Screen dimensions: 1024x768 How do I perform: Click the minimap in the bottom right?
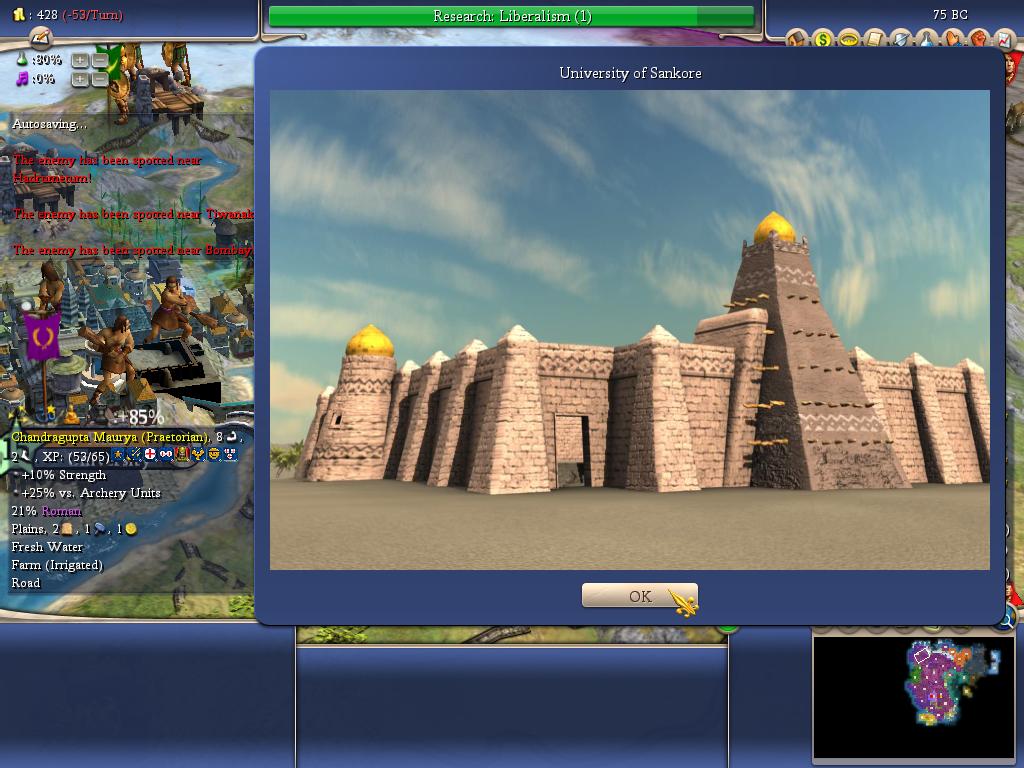912,697
